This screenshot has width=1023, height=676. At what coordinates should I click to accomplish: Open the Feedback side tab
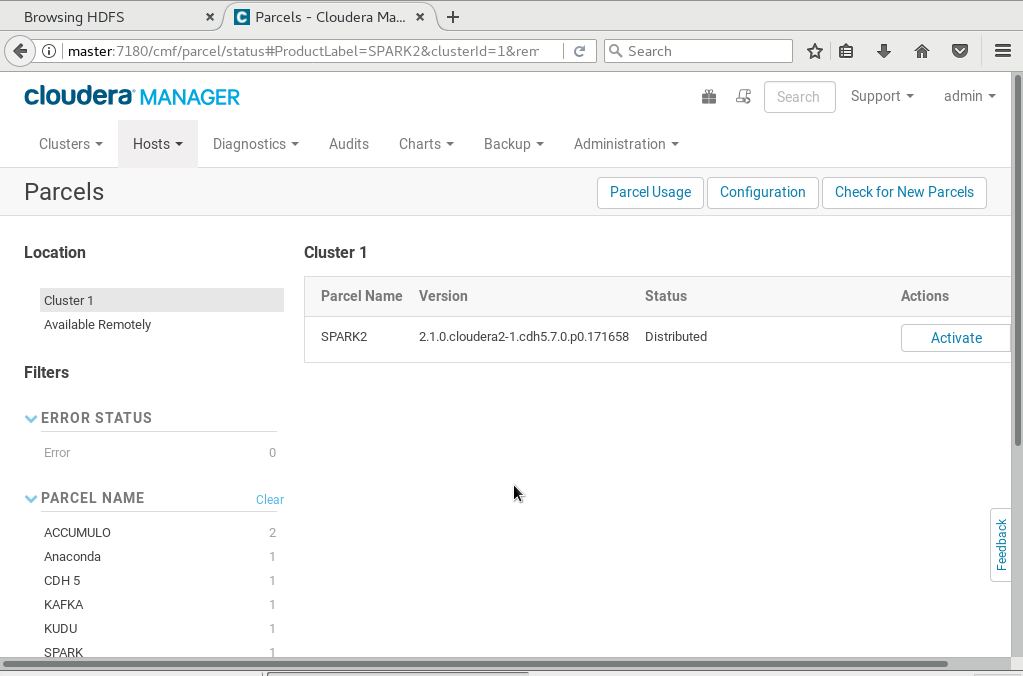click(x=1001, y=545)
